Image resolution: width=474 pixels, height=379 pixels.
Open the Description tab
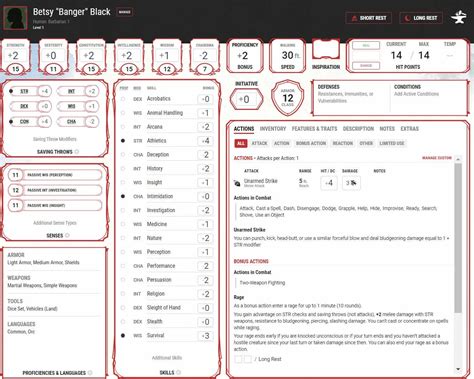tap(358, 129)
